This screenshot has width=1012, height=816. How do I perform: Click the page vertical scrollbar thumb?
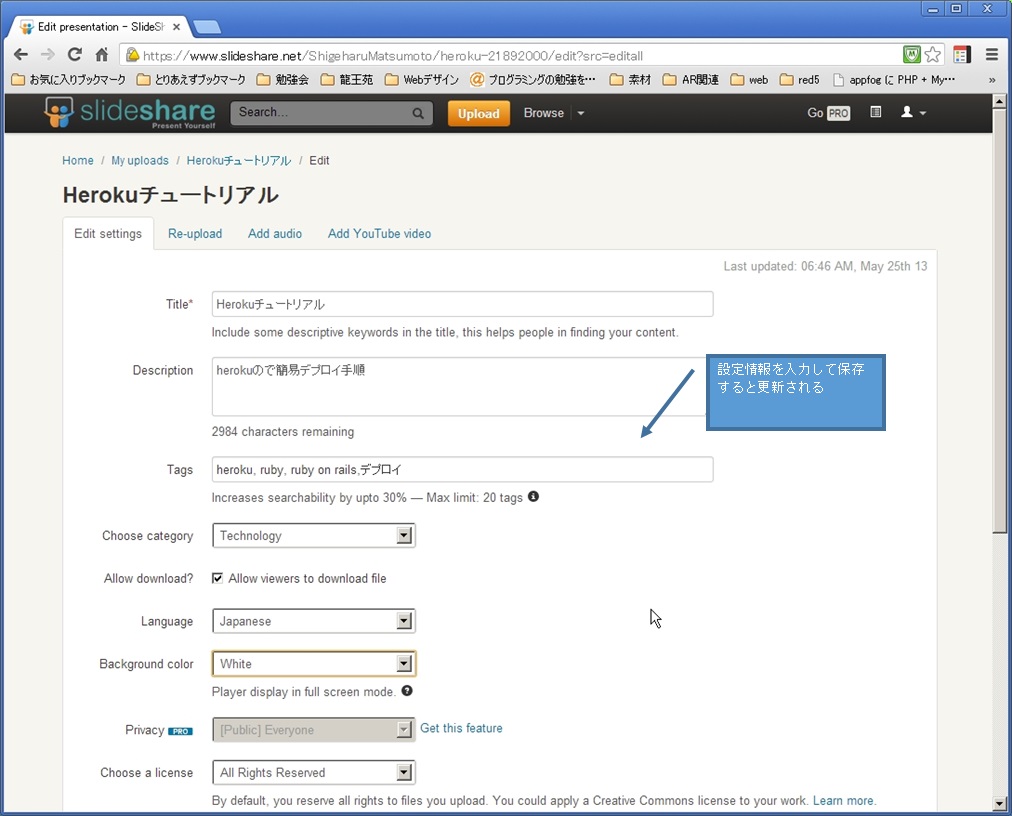click(x=999, y=320)
